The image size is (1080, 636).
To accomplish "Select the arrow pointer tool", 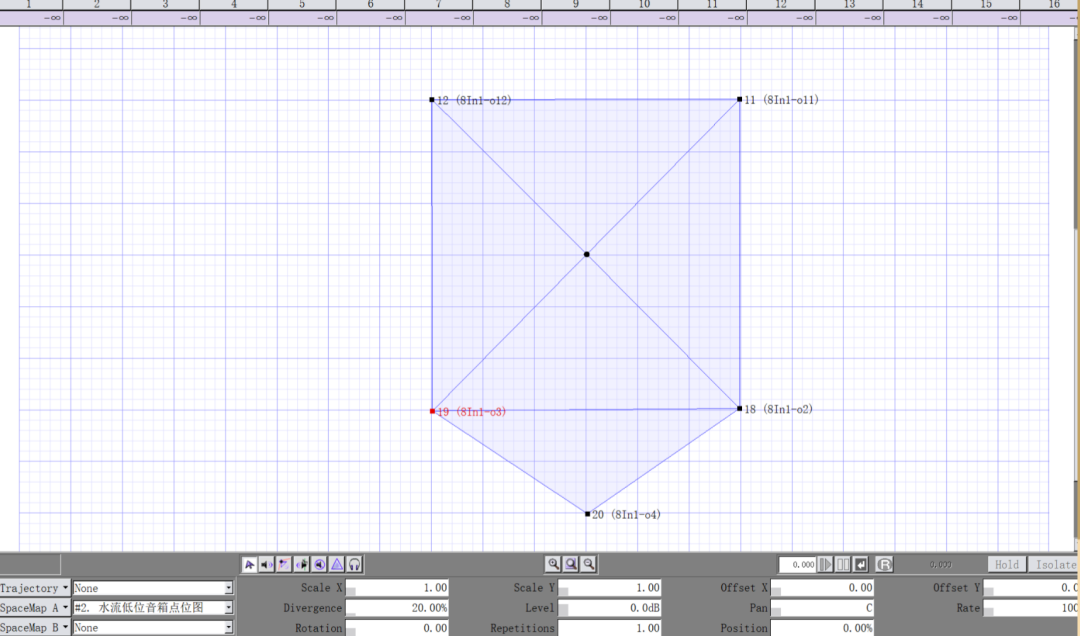I will click(250, 565).
